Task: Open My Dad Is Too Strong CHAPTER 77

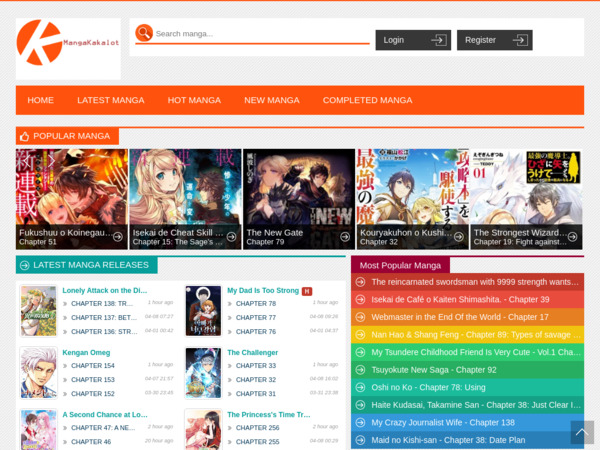Action: click(256, 318)
